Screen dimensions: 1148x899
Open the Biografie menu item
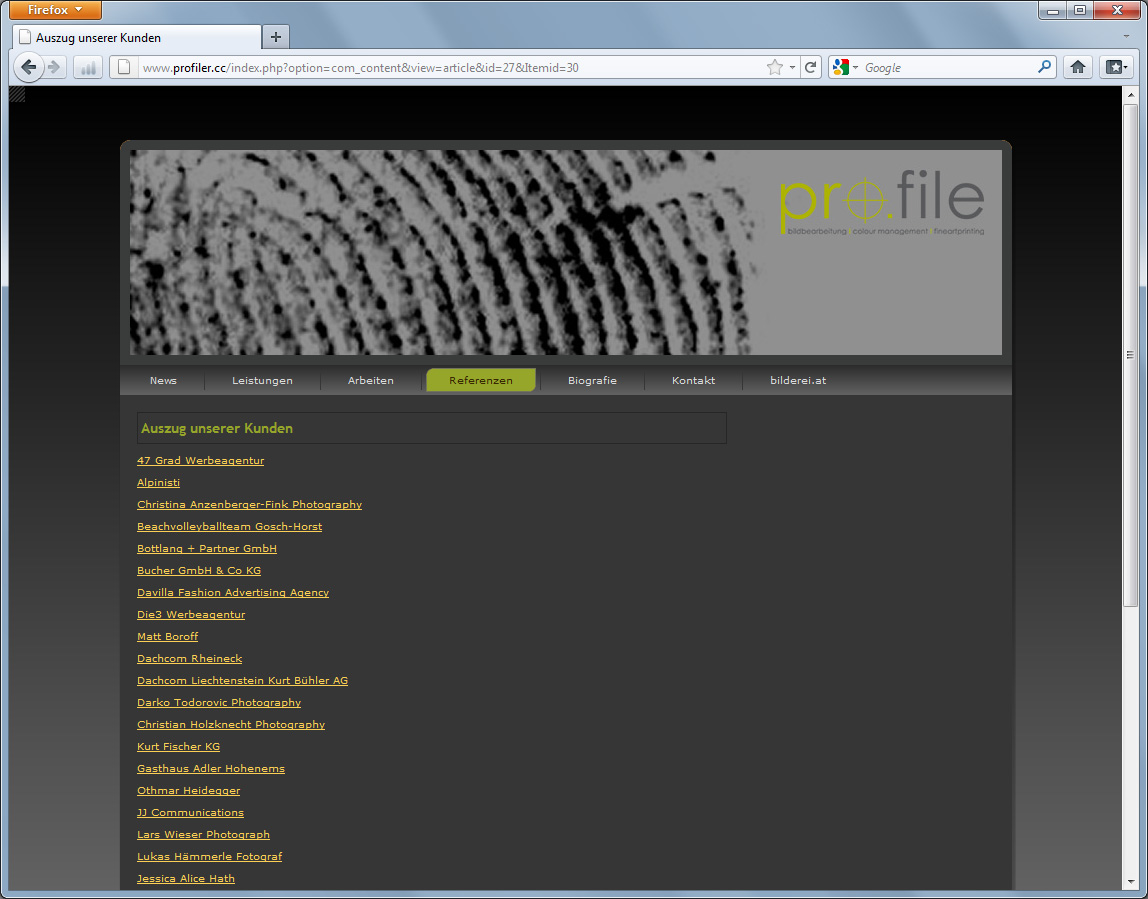(592, 381)
